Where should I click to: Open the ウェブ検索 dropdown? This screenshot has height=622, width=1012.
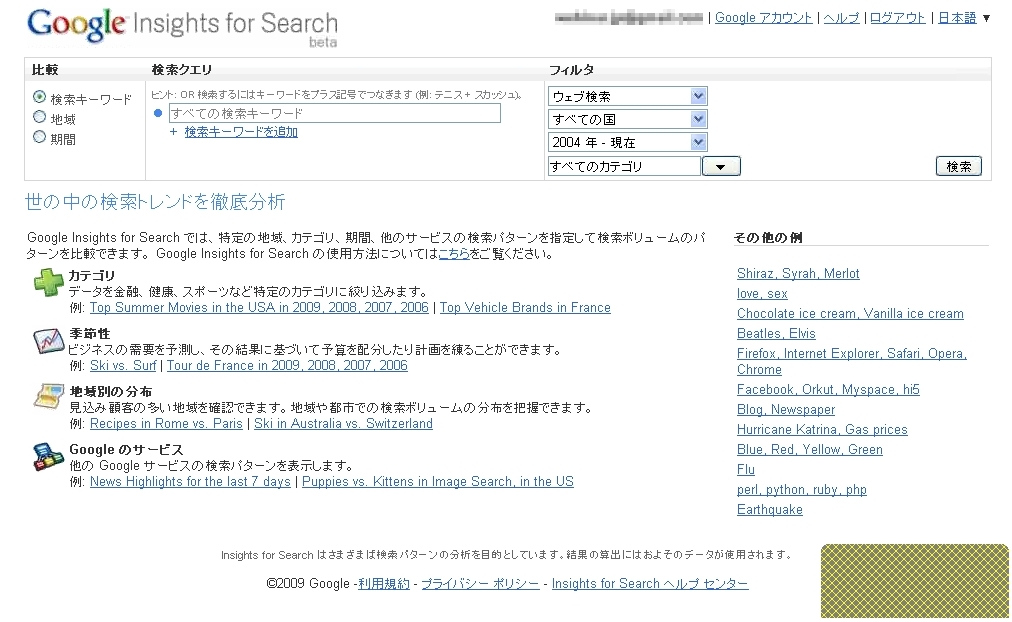[x=627, y=96]
